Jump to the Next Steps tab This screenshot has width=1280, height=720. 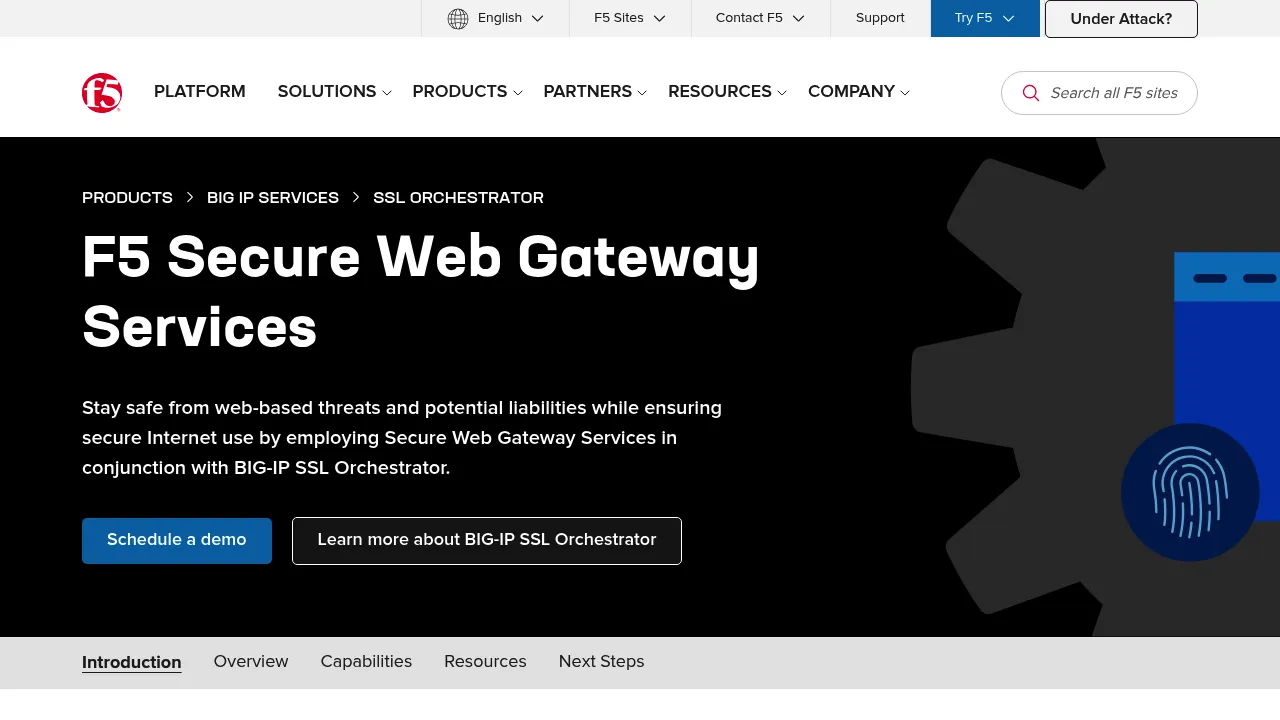coord(602,662)
